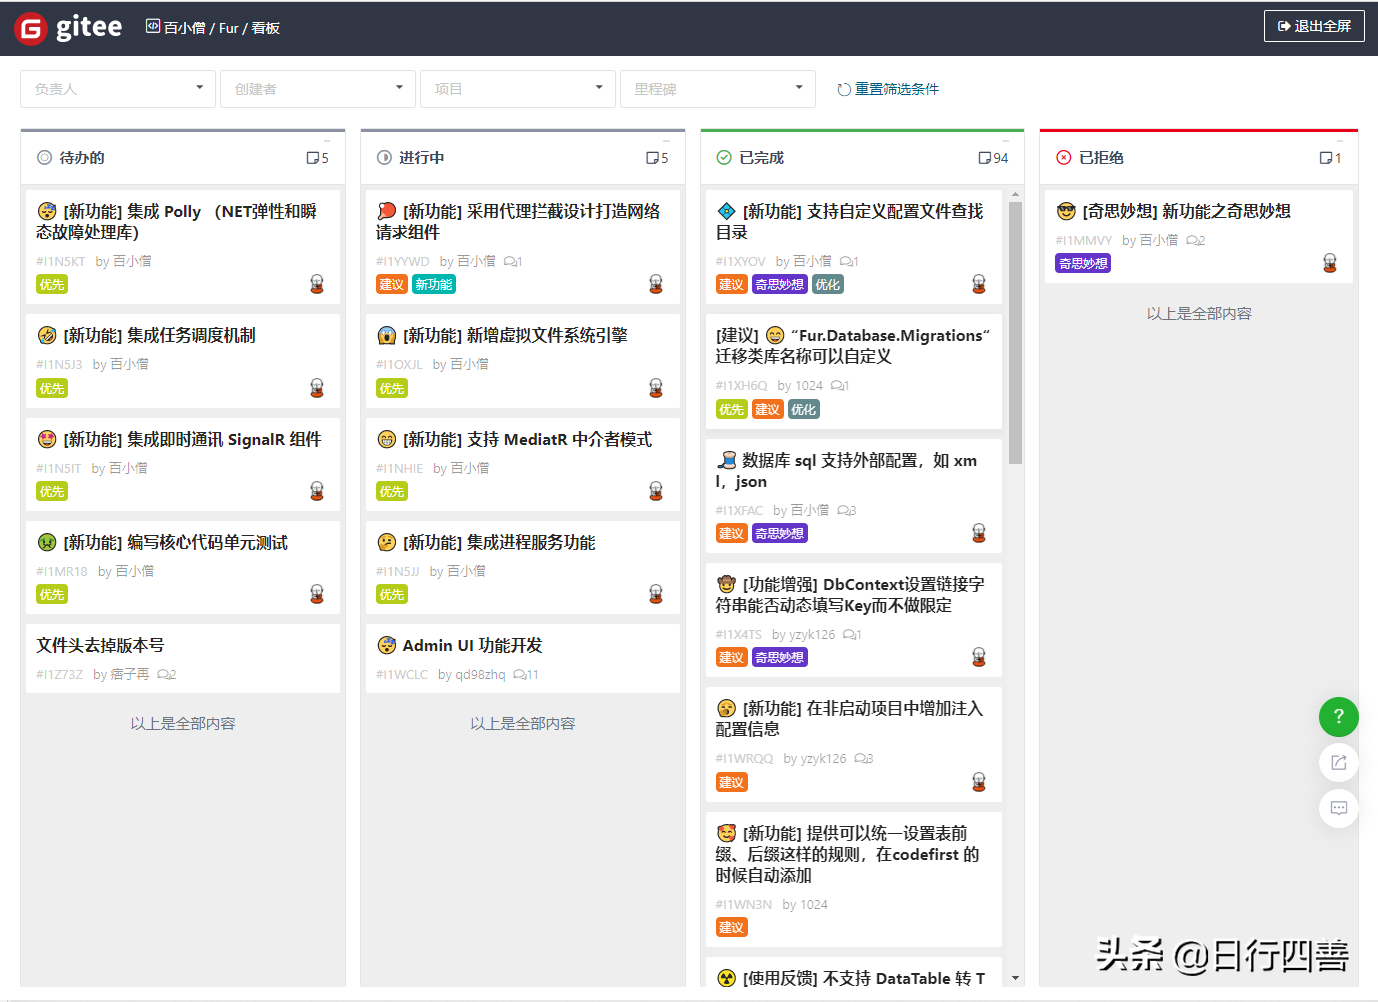Click assignee avatar on 支持自定义配置文件查找目录 card
The width and height of the screenshot is (1378, 1002).
pos(979,284)
